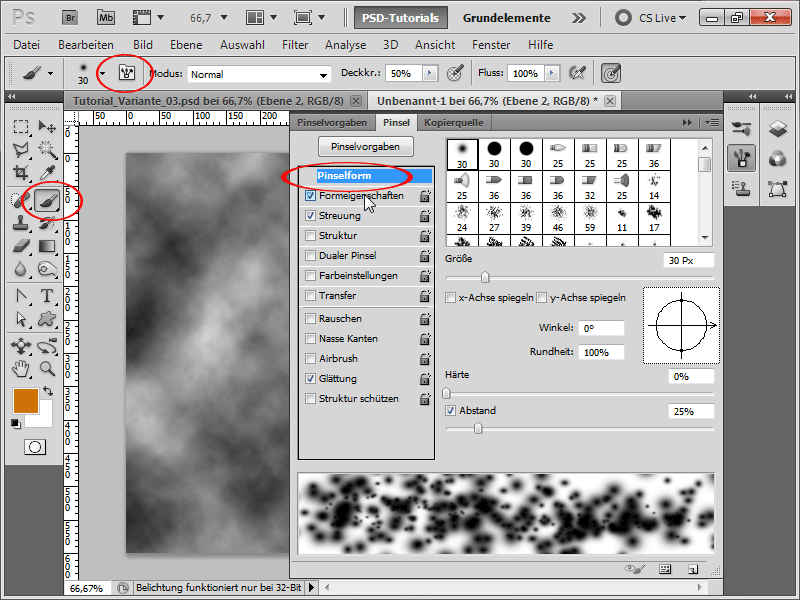Select the Zoom tool
800x600 pixels.
47,368
